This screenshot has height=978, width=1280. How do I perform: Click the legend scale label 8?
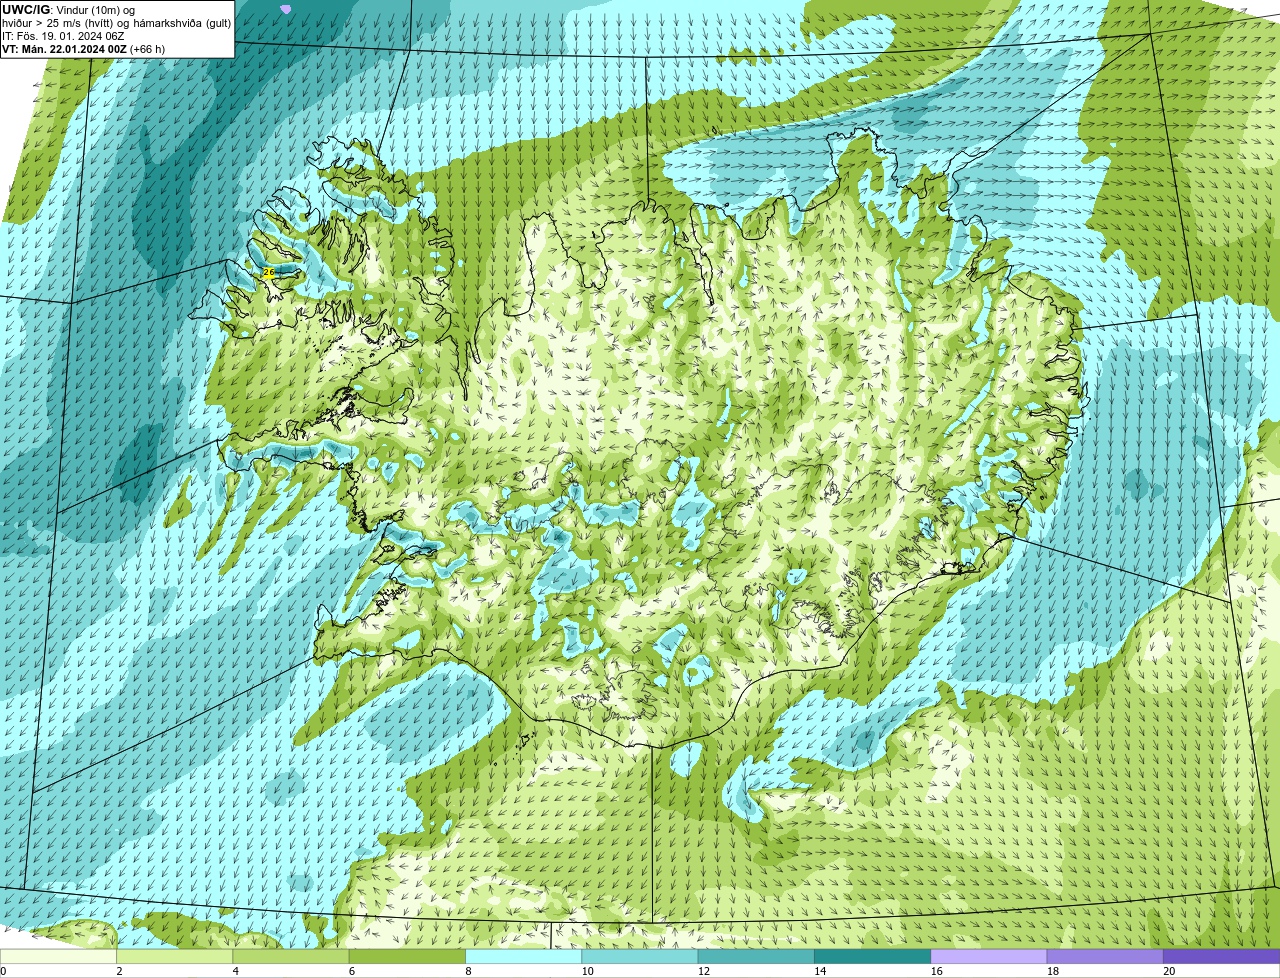pyautogui.click(x=468, y=971)
